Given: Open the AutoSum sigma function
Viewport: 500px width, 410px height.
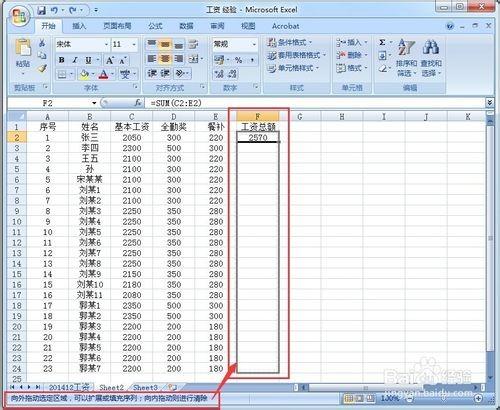Looking at the screenshot, I should pyautogui.click(x=382, y=42).
